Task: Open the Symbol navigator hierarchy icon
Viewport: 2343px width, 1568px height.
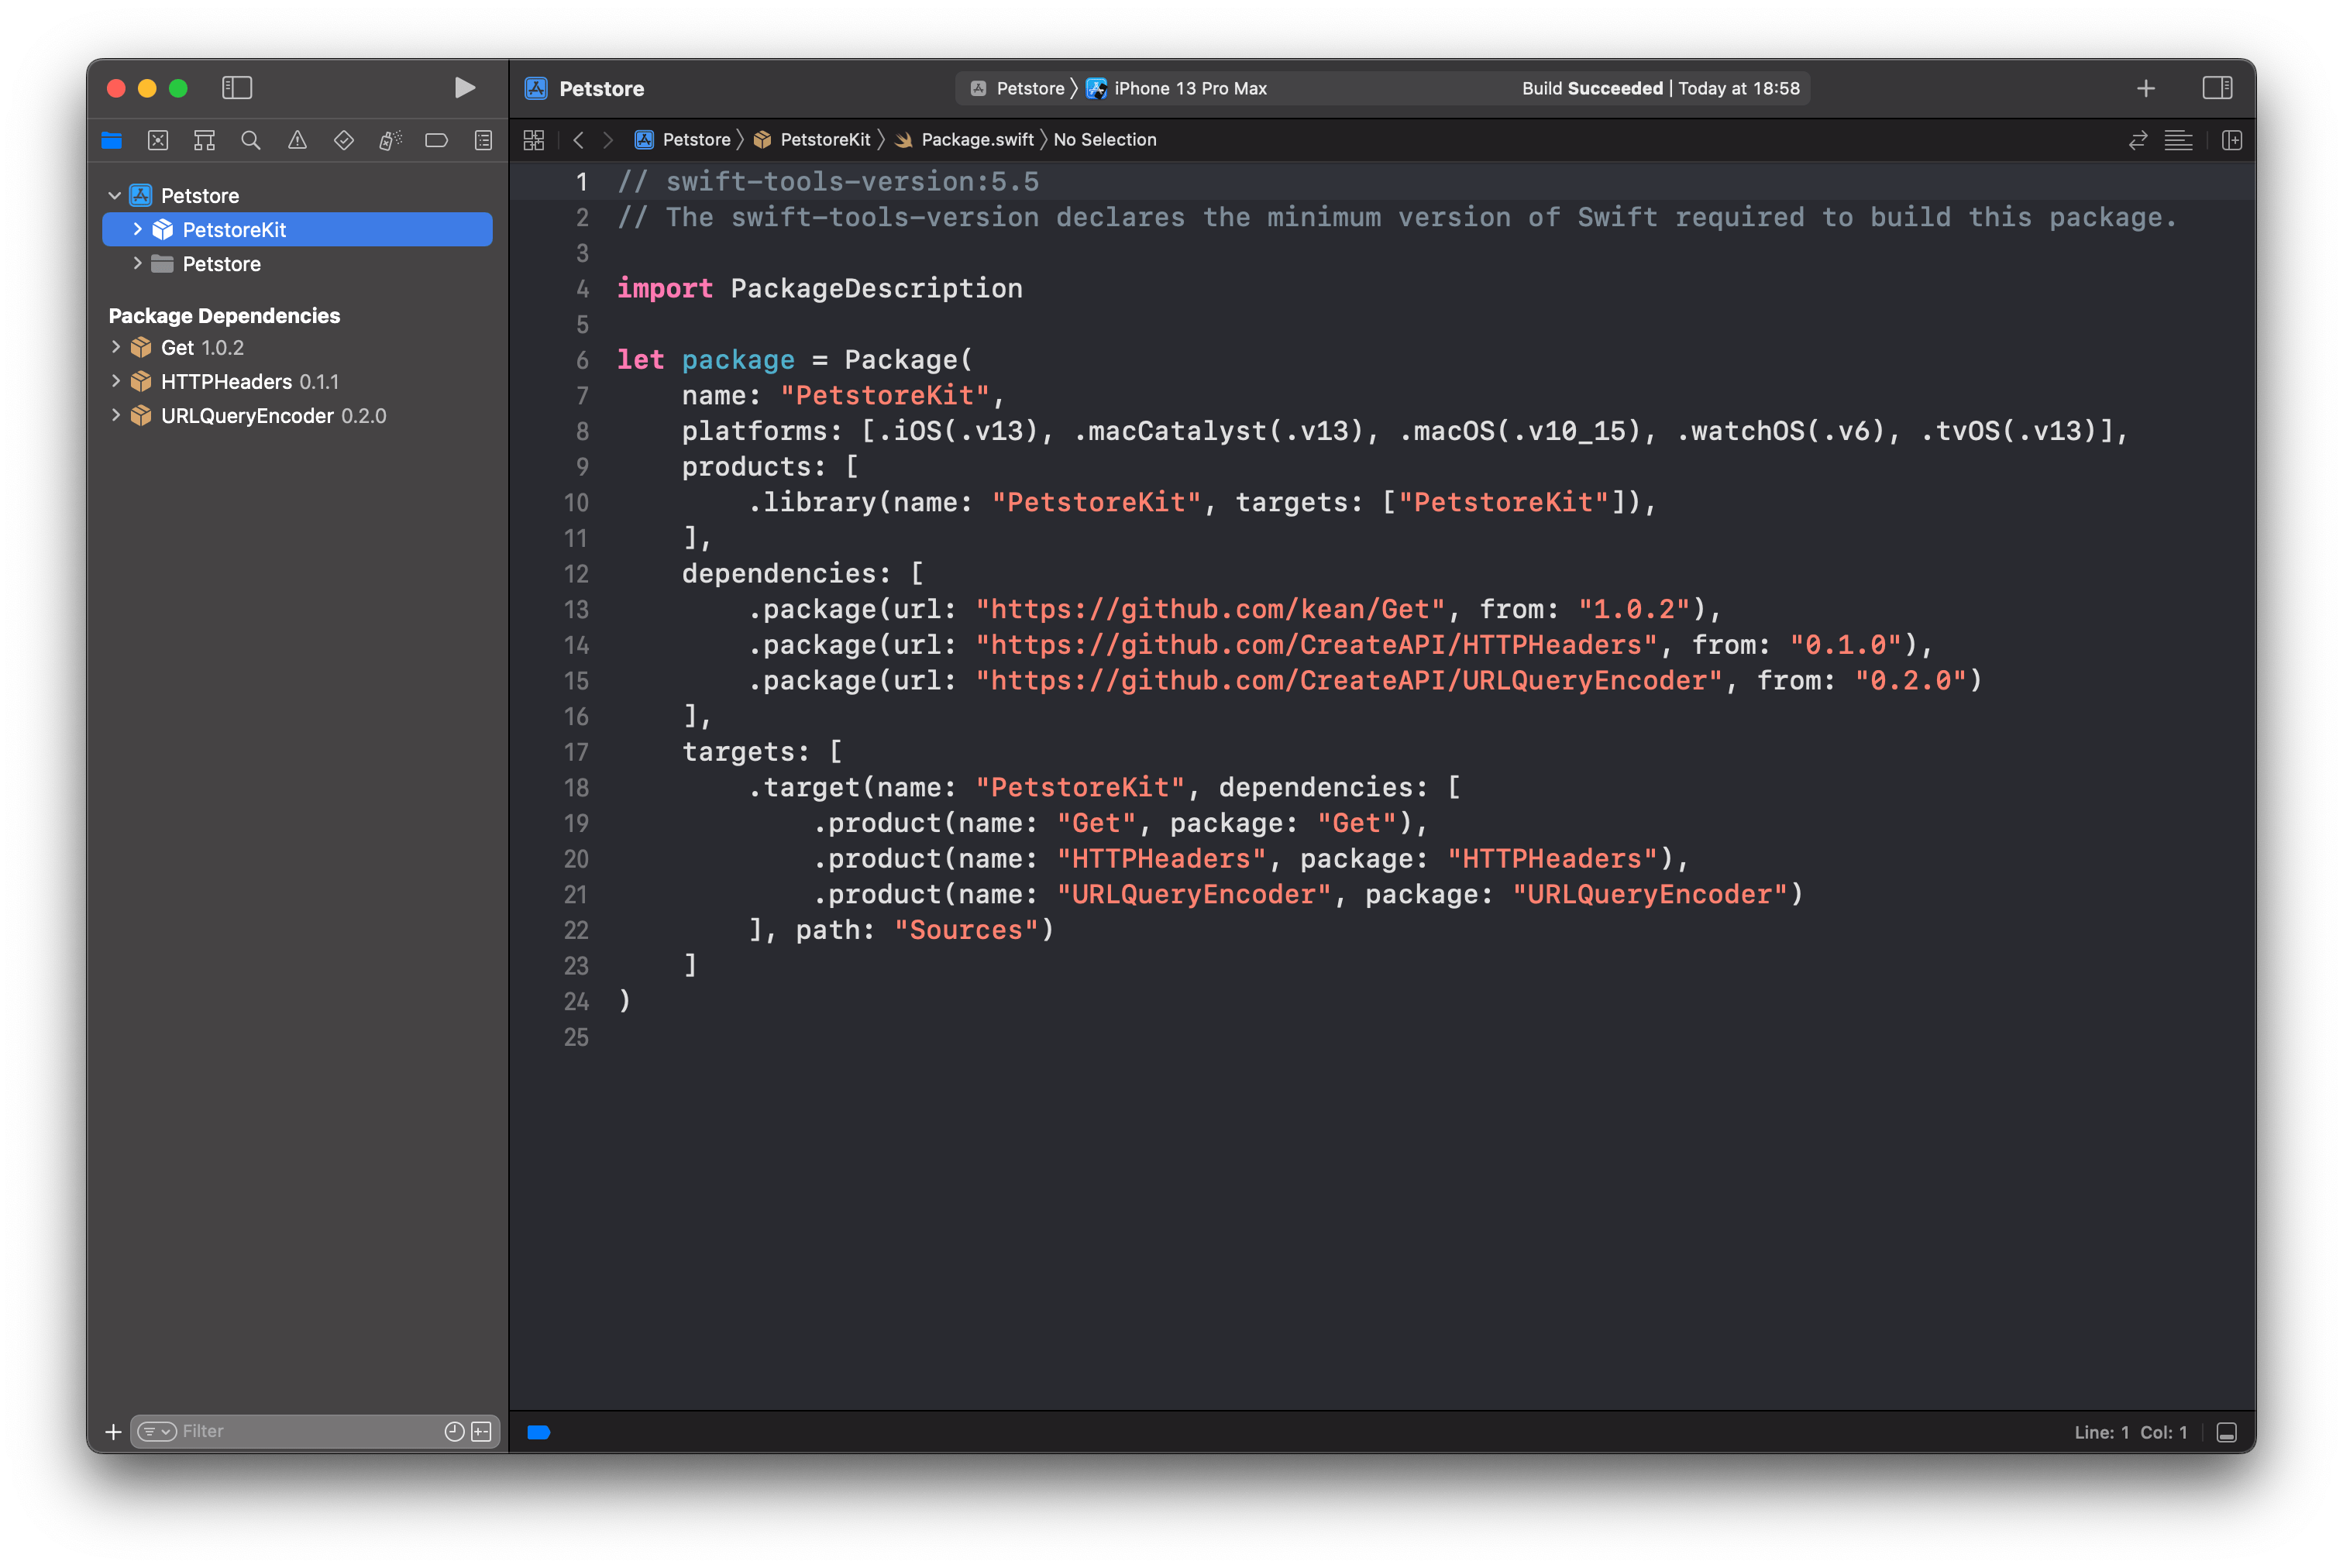Action: click(204, 140)
